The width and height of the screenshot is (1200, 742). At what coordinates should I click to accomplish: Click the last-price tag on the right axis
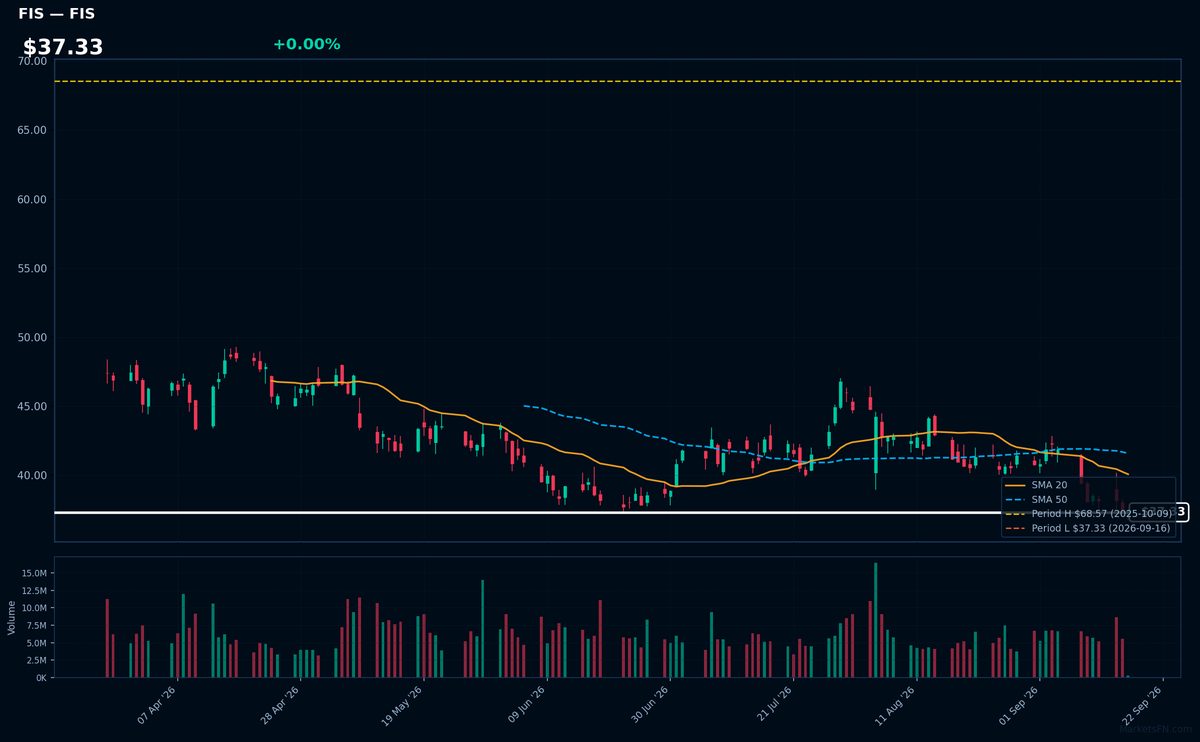point(1158,512)
